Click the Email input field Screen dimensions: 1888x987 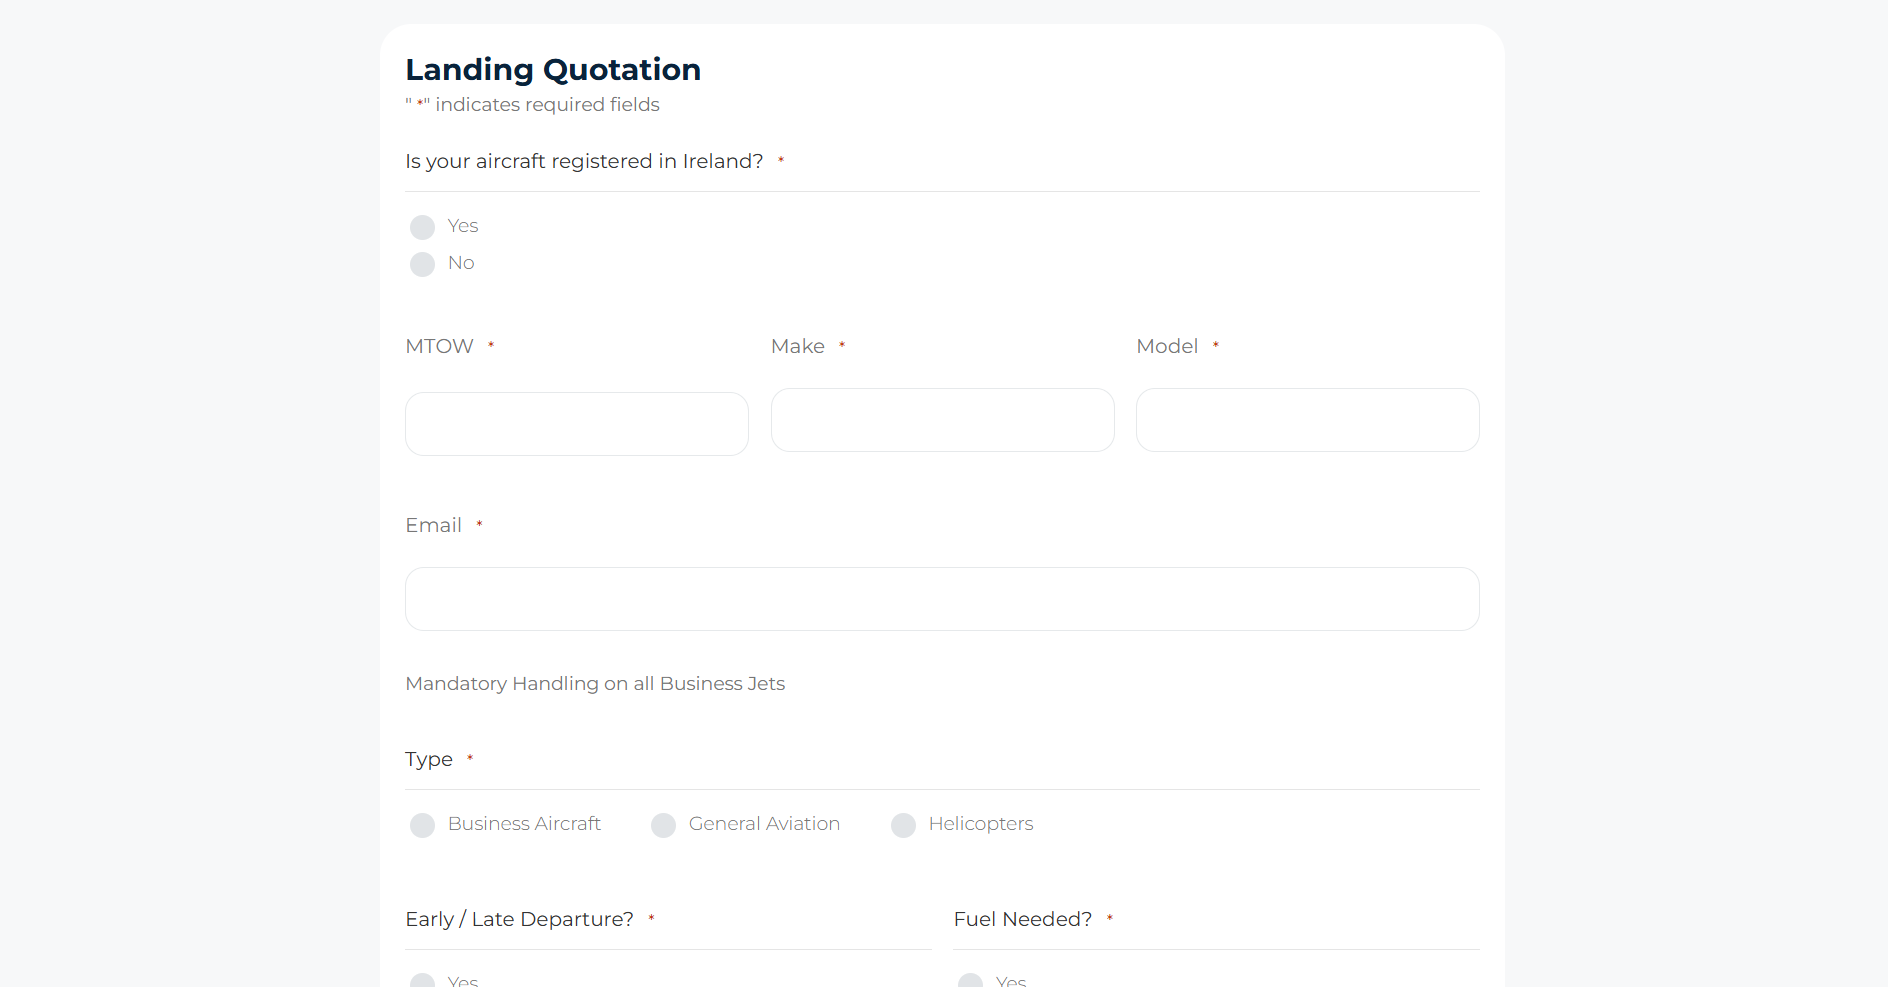pos(941,599)
